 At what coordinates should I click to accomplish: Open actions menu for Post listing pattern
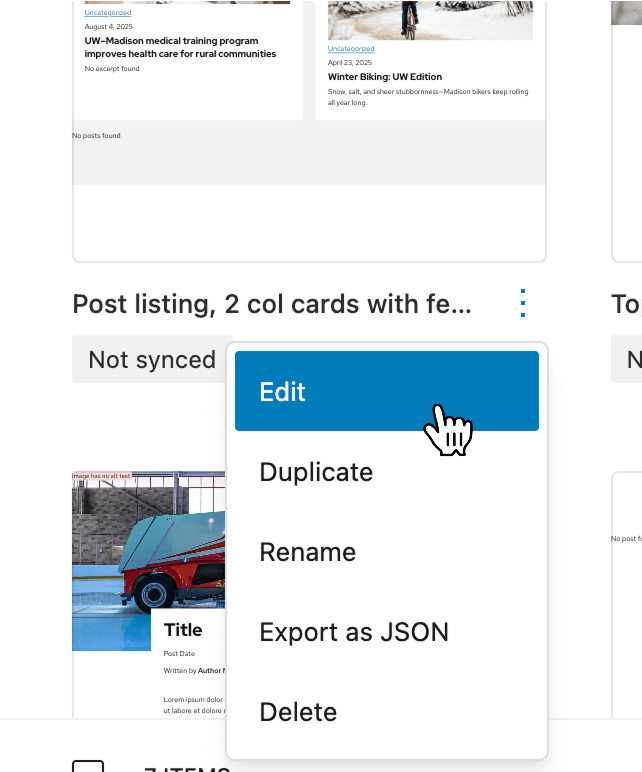523,303
